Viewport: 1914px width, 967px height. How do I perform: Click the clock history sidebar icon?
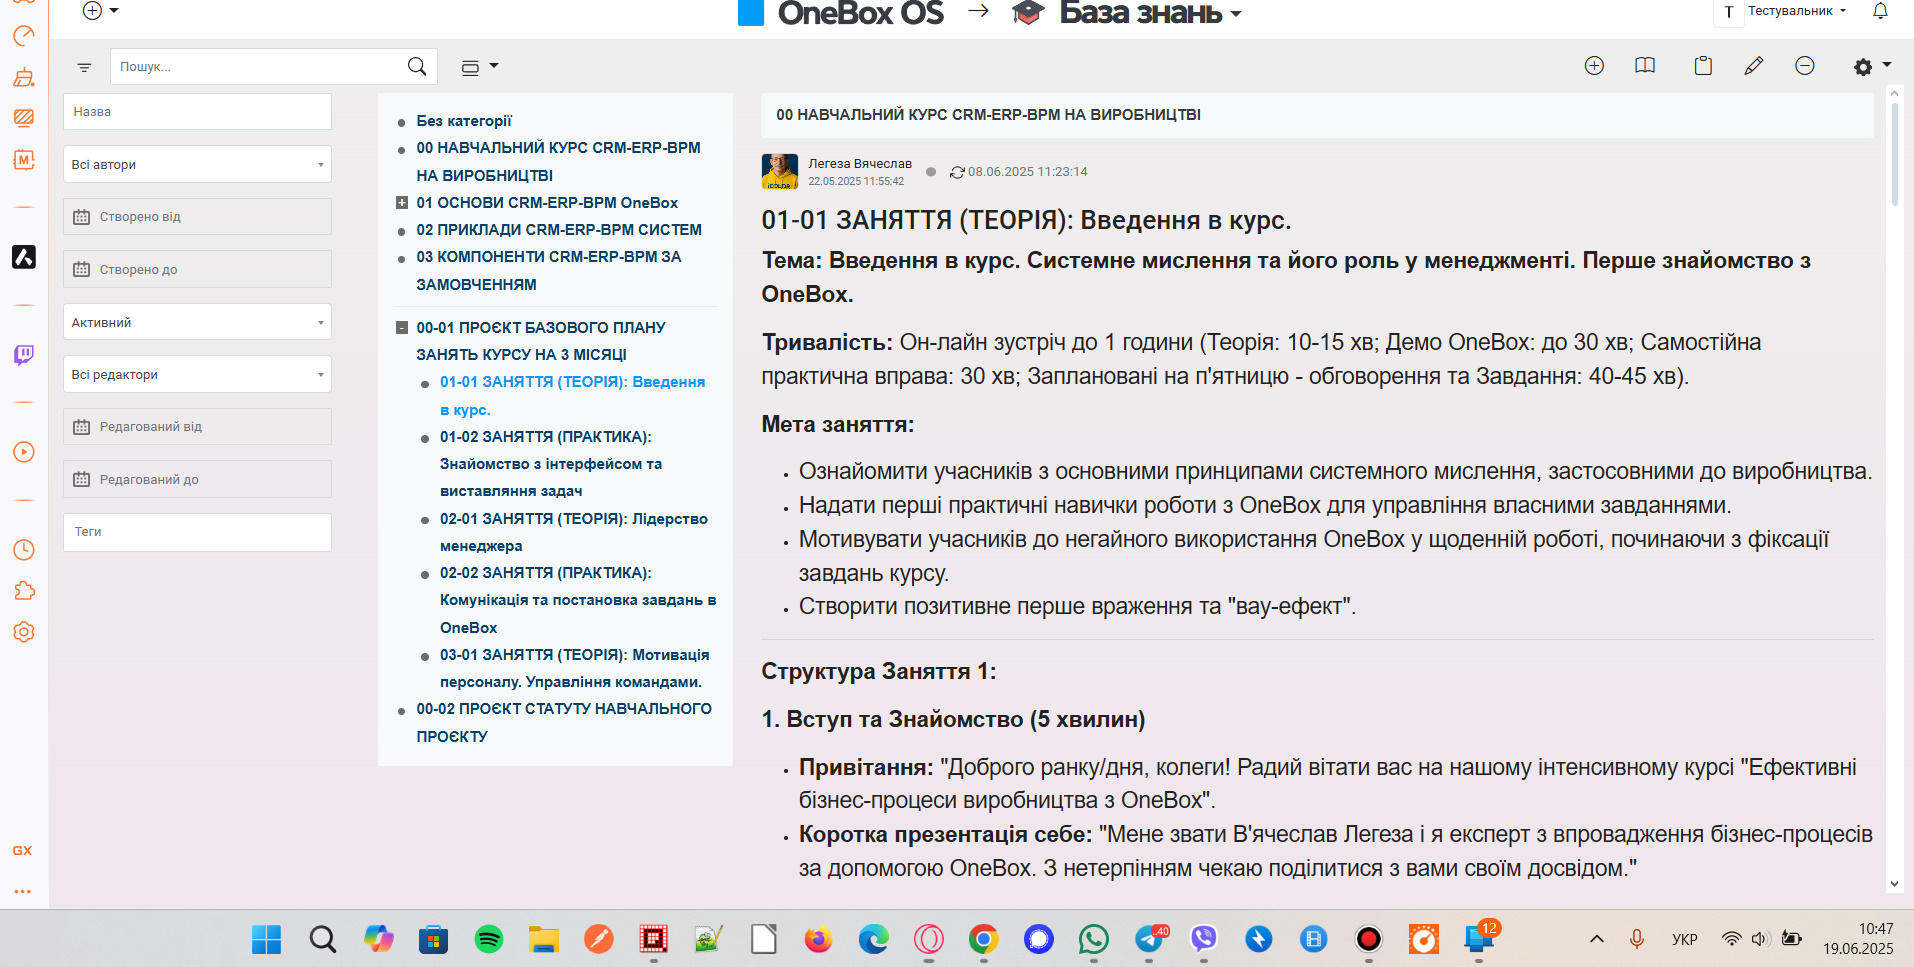tap(24, 550)
